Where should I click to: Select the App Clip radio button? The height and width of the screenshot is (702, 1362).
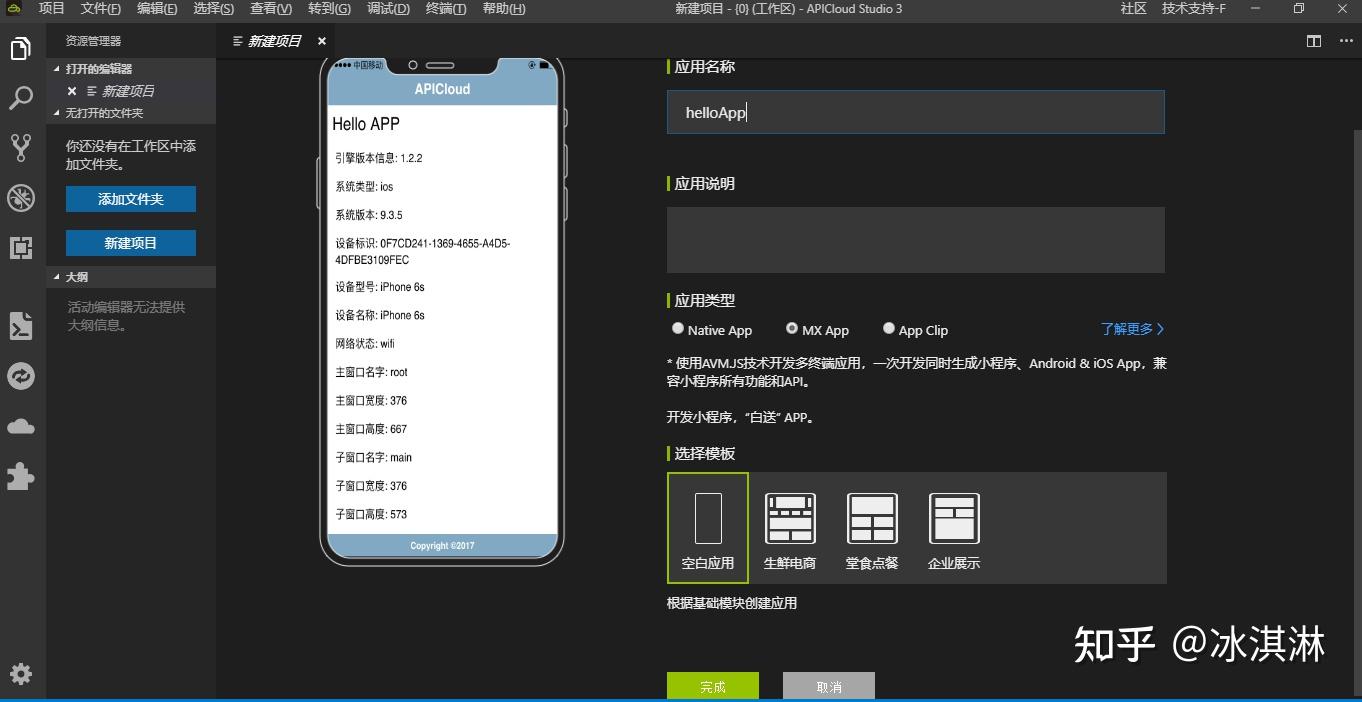pos(889,328)
